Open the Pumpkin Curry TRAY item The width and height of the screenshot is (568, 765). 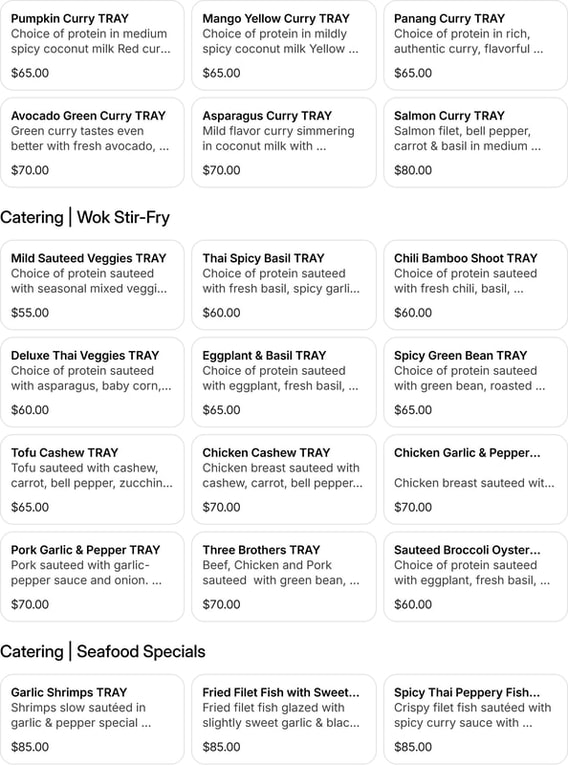(92, 45)
